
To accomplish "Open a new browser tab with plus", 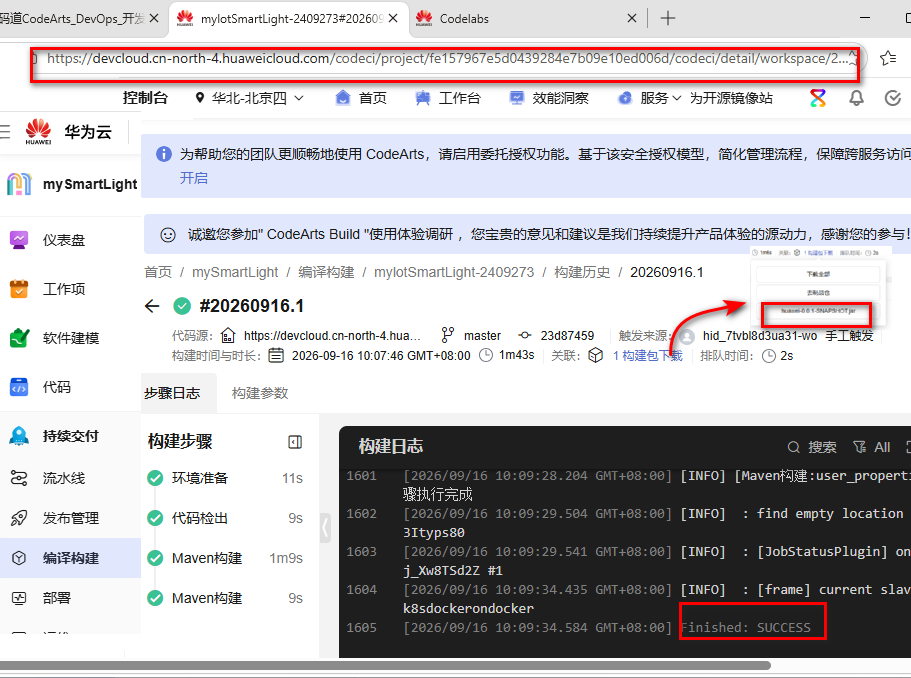I will [668, 19].
